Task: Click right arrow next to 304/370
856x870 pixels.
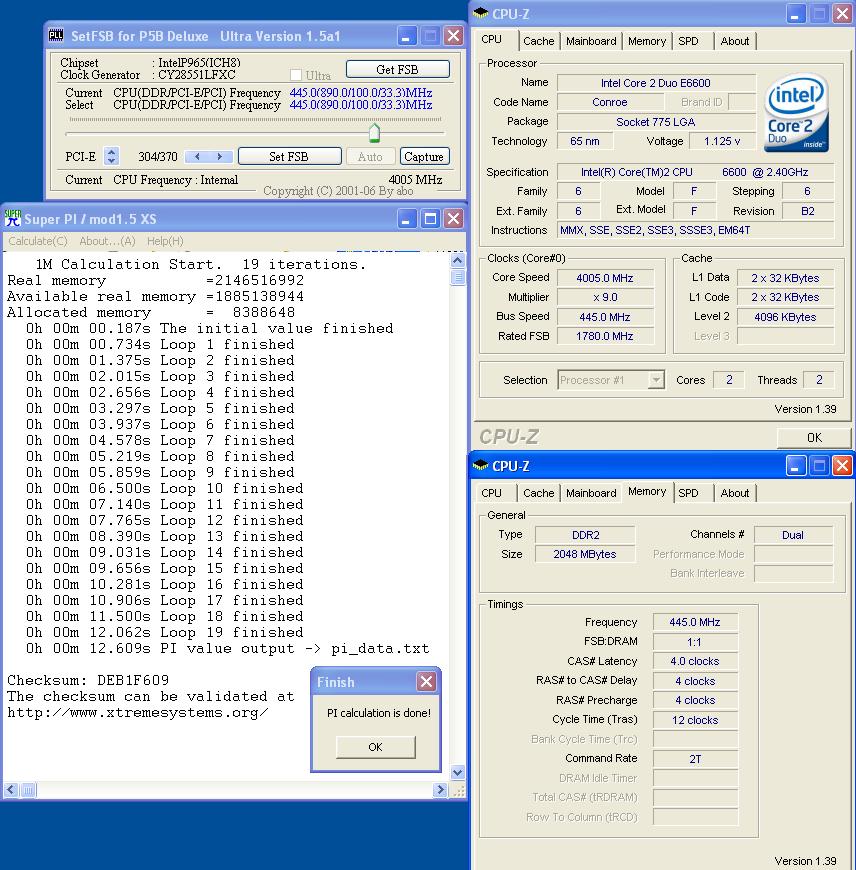Action: pos(220,156)
